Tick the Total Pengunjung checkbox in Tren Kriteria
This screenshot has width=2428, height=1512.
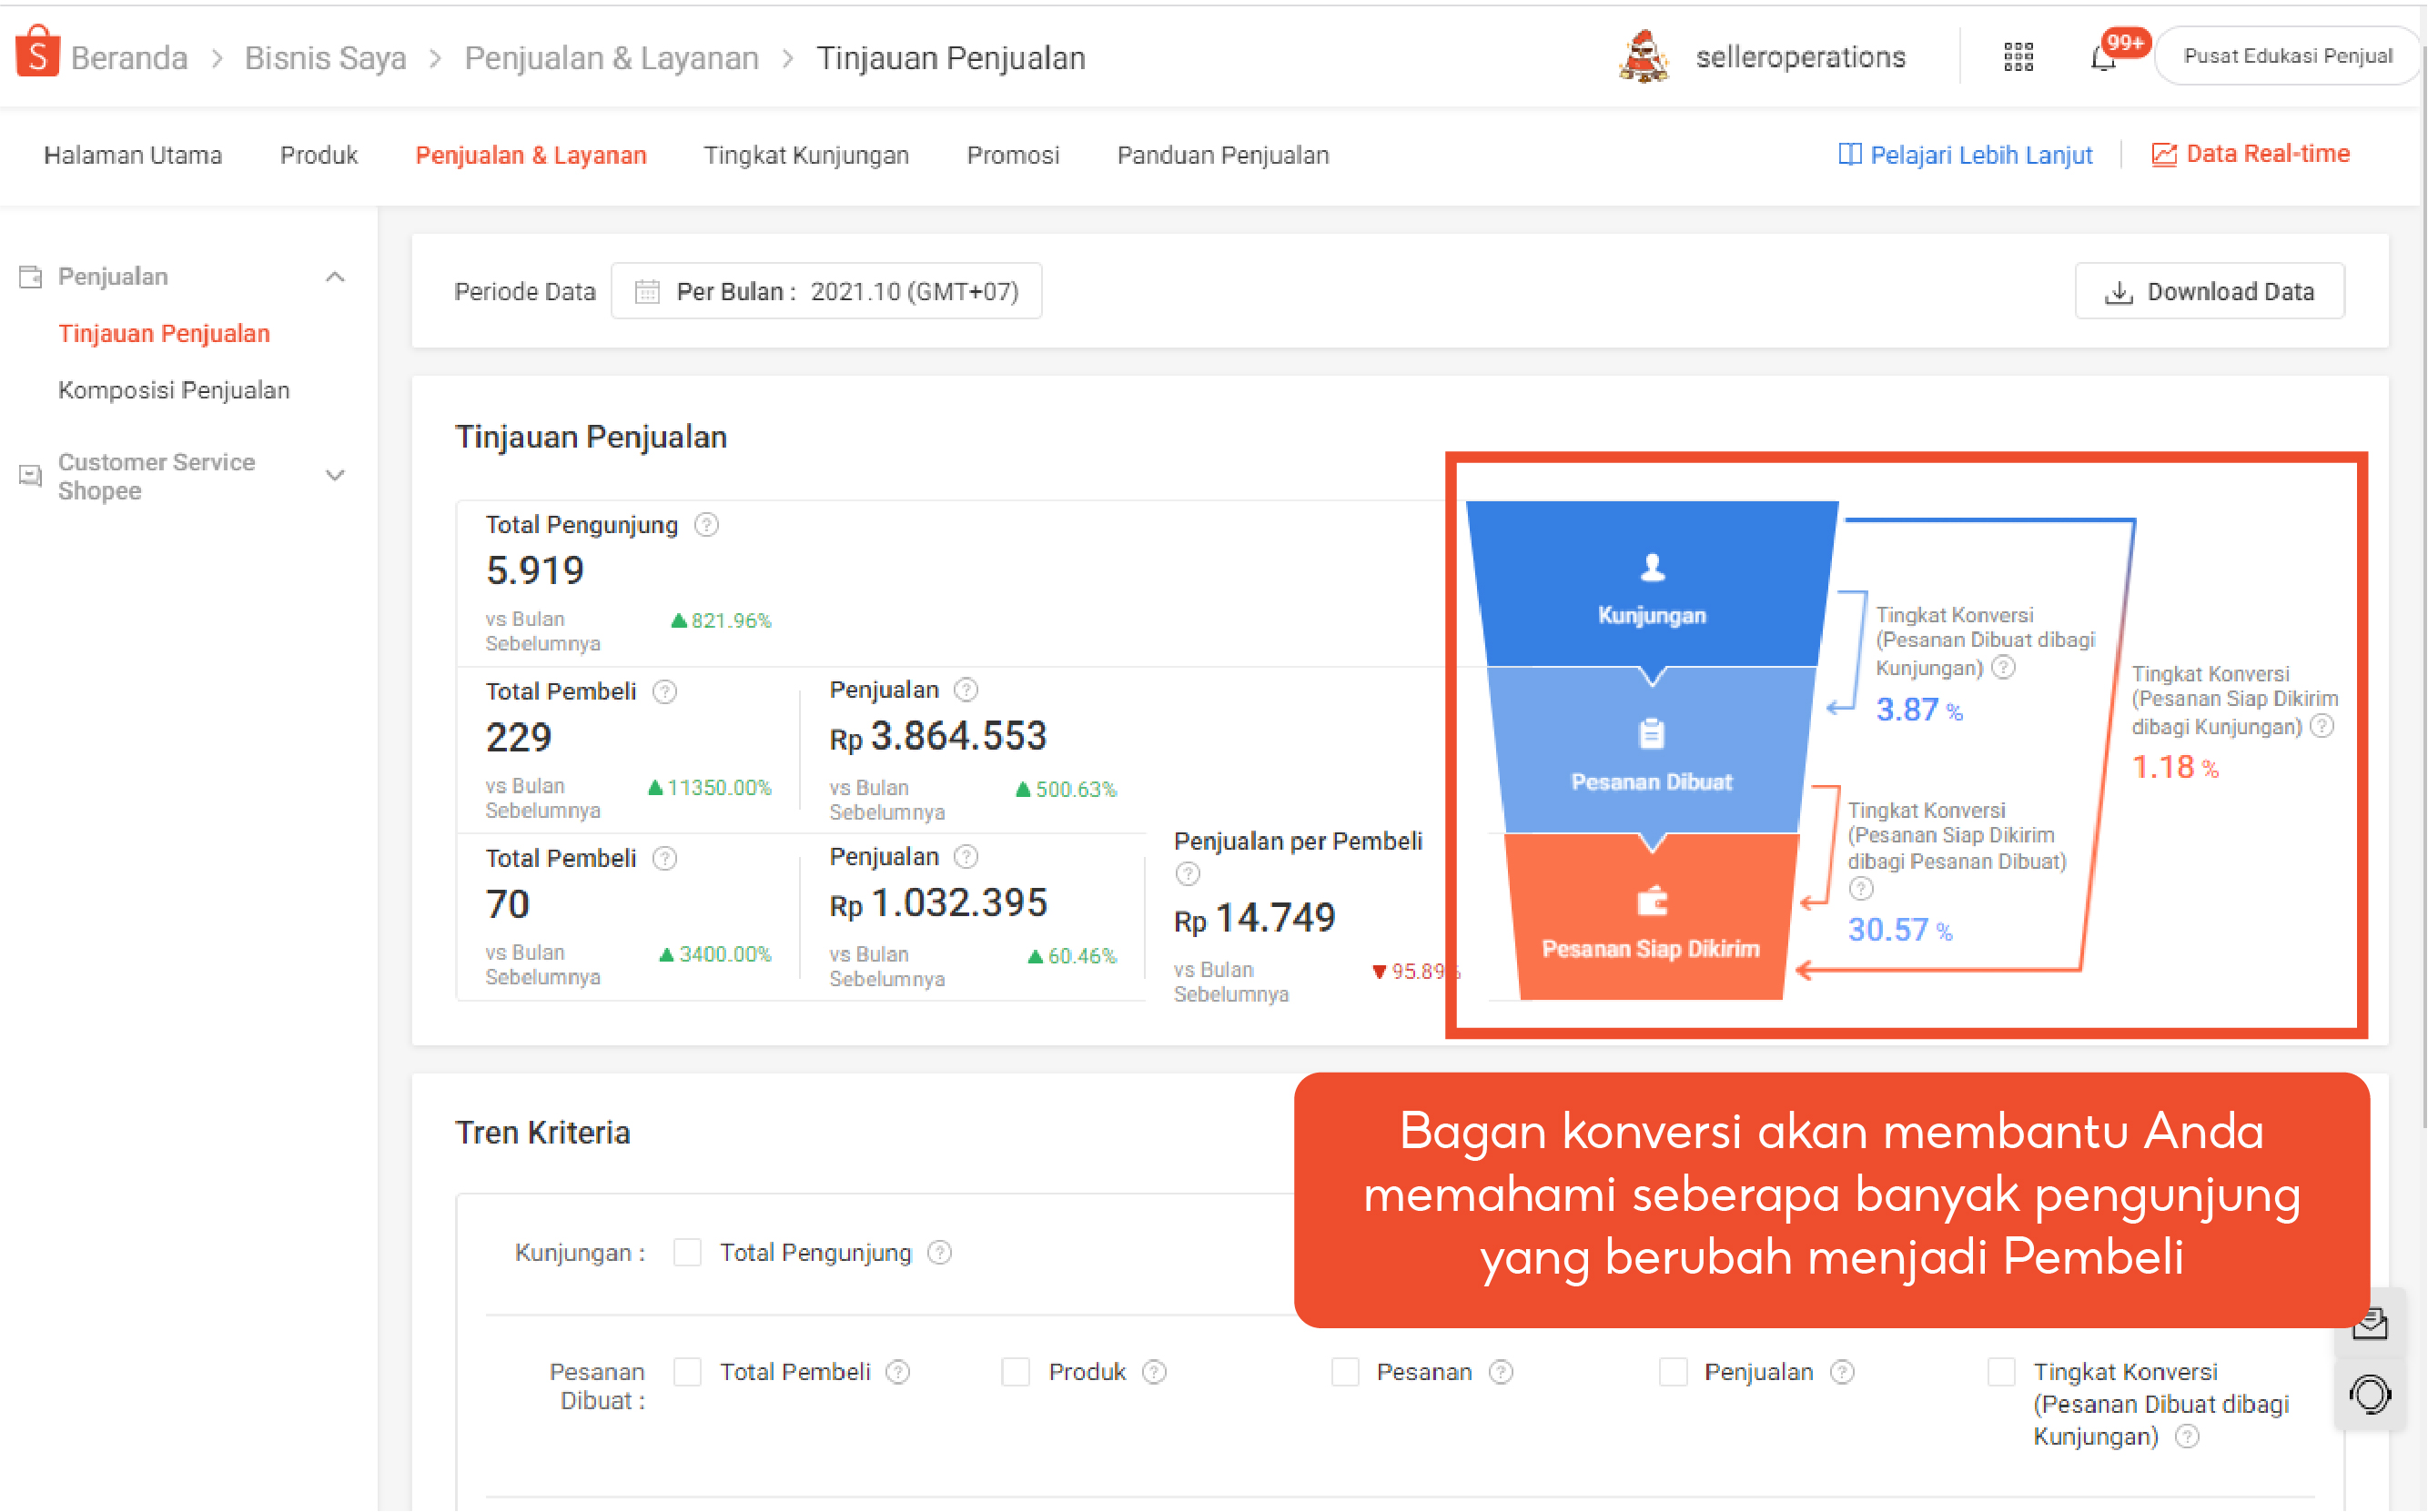tap(687, 1252)
